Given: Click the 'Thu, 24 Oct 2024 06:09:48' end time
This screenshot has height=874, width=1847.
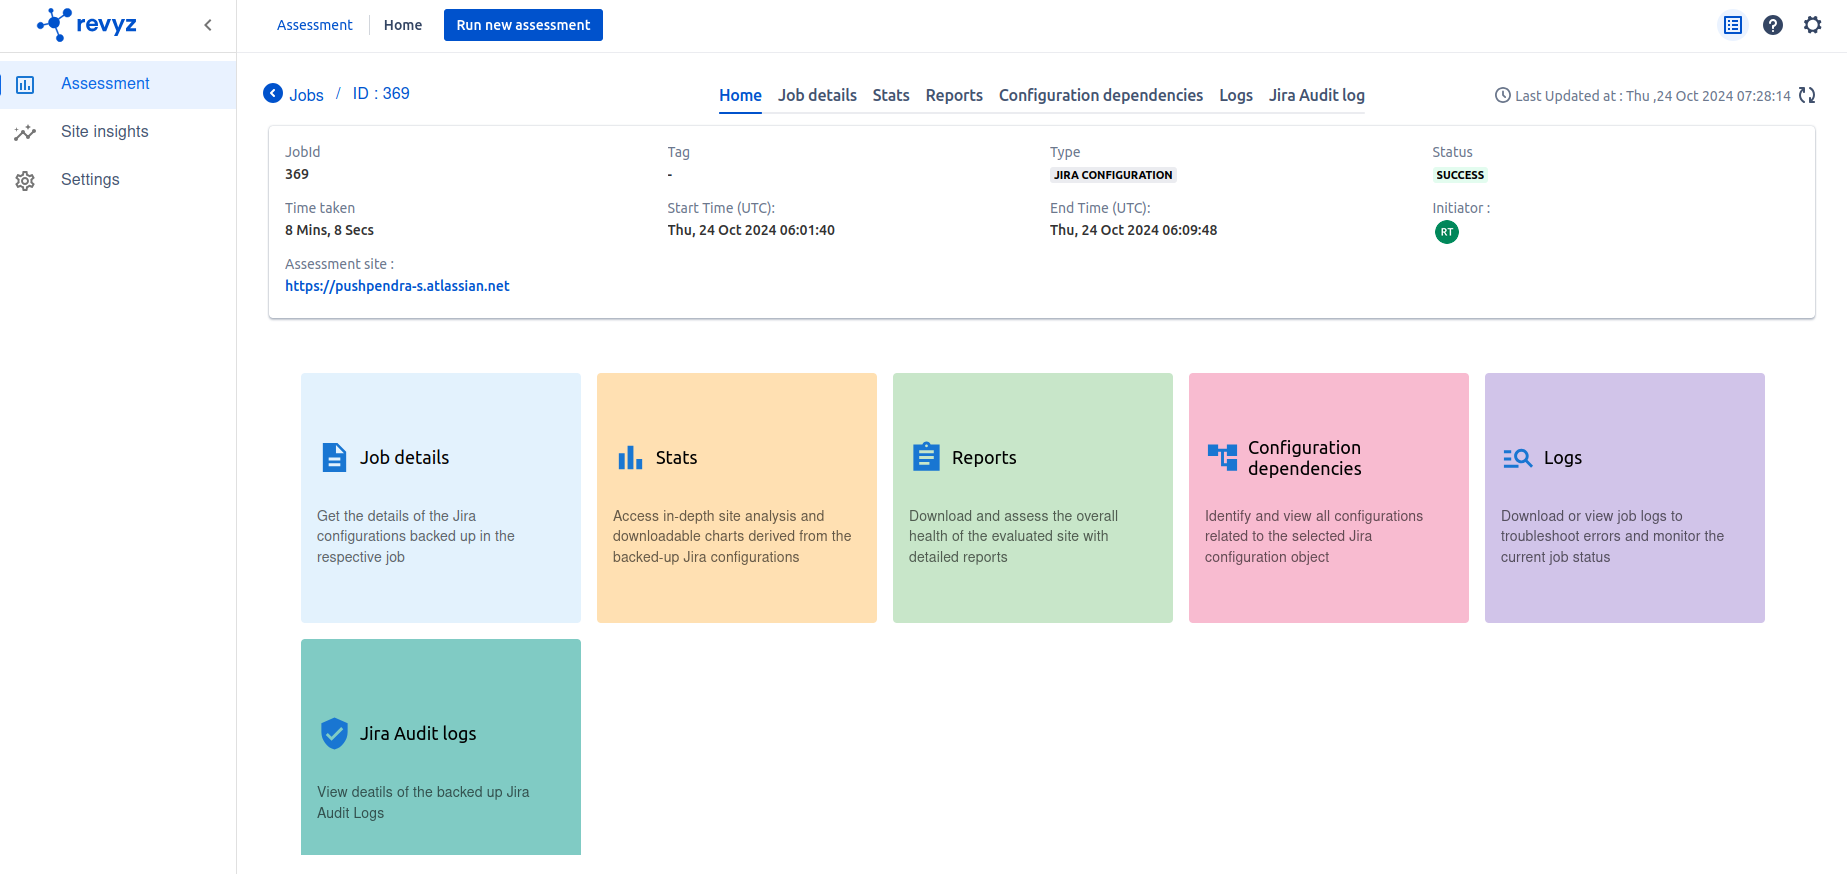Looking at the screenshot, I should click(x=1133, y=230).
